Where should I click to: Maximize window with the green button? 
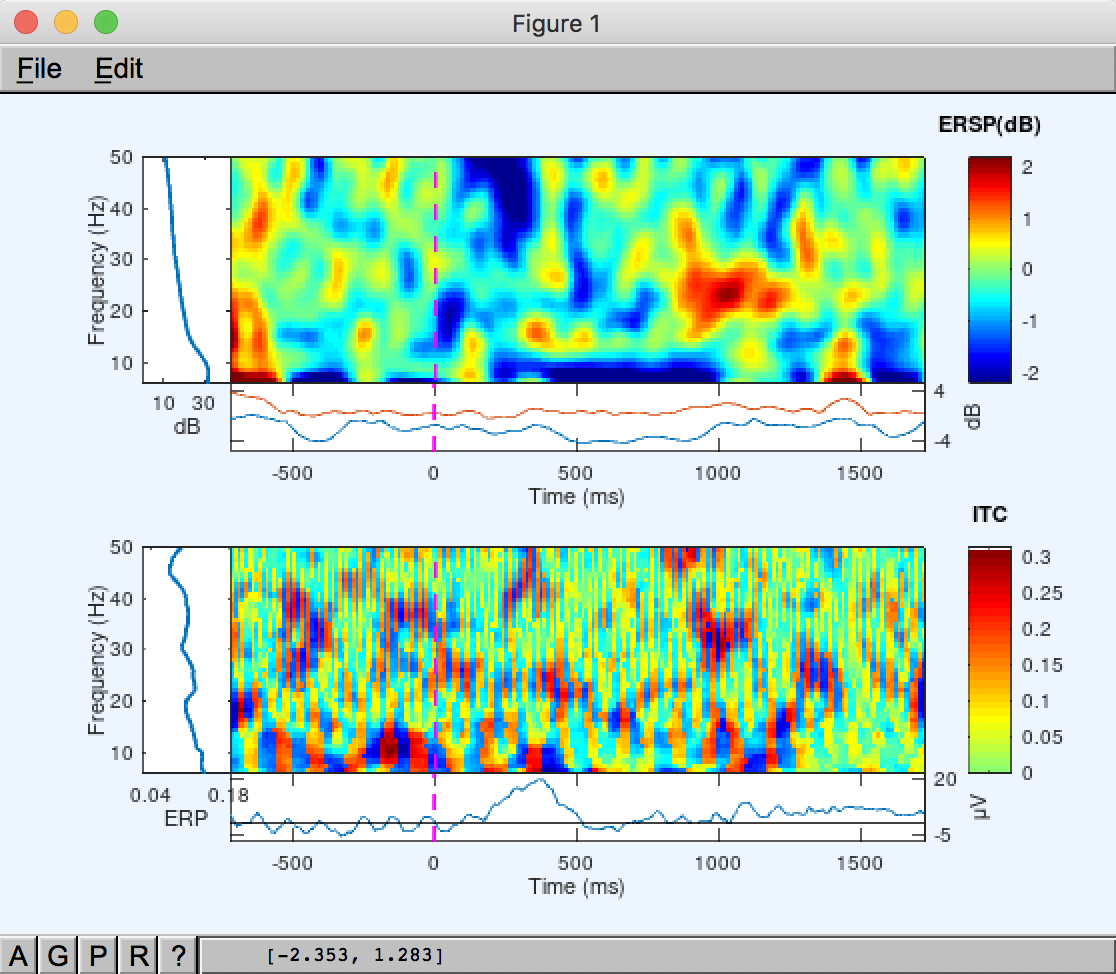pyautogui.click(x=105, y=21)
